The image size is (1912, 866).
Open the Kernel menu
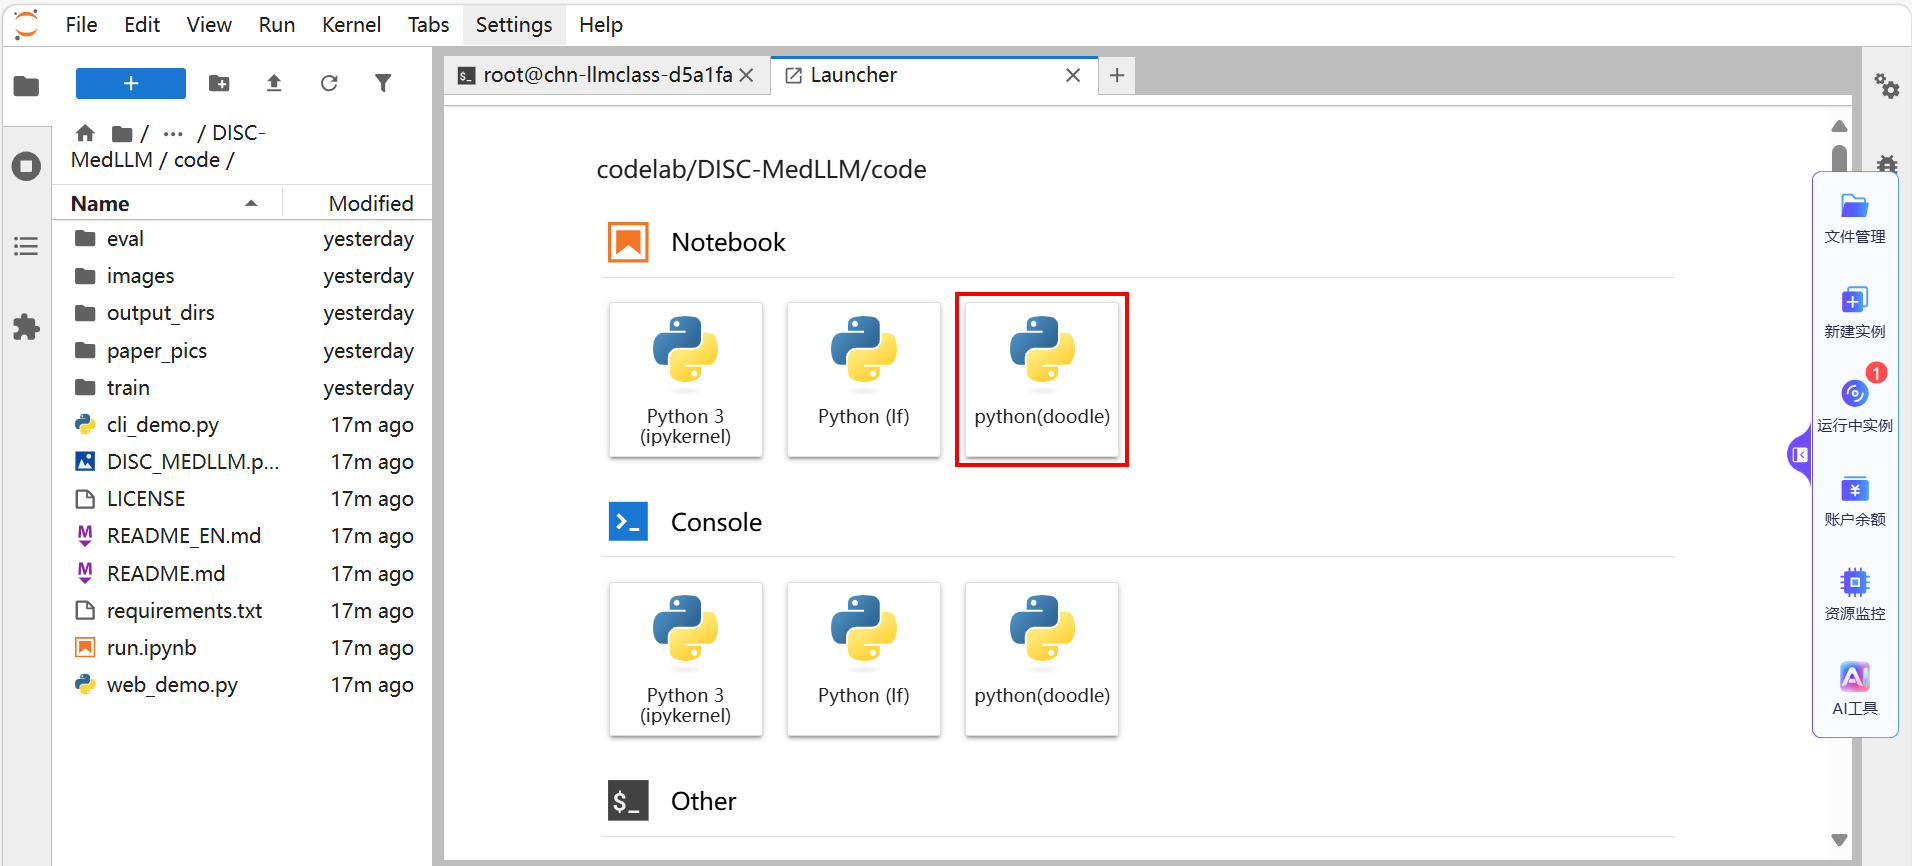click(350, 25)
